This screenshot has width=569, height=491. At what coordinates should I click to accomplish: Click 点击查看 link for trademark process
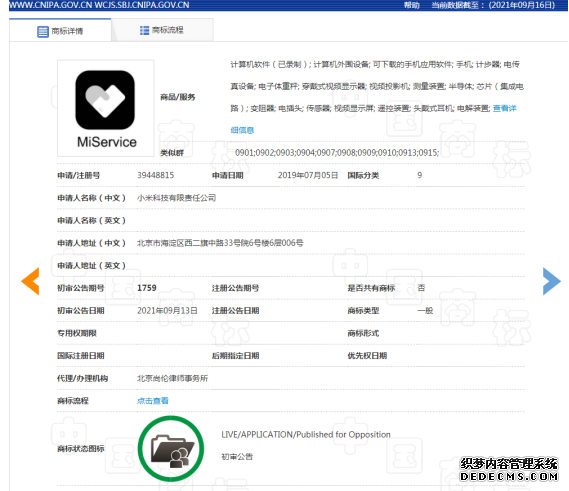click(x=152, y=401)
